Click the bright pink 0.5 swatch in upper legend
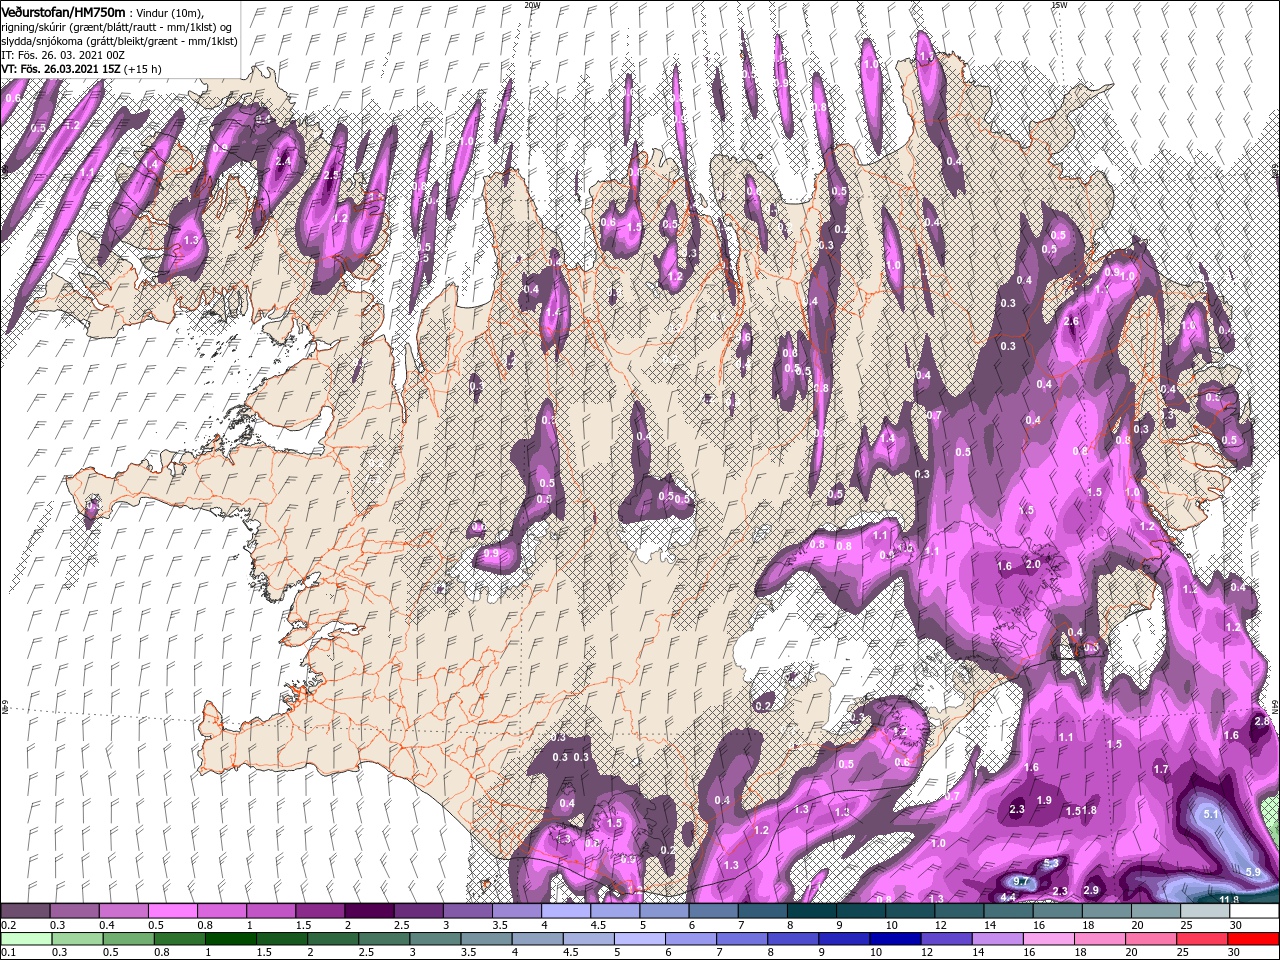Viewport: 1280px width, 960px height. click(172, 911)
